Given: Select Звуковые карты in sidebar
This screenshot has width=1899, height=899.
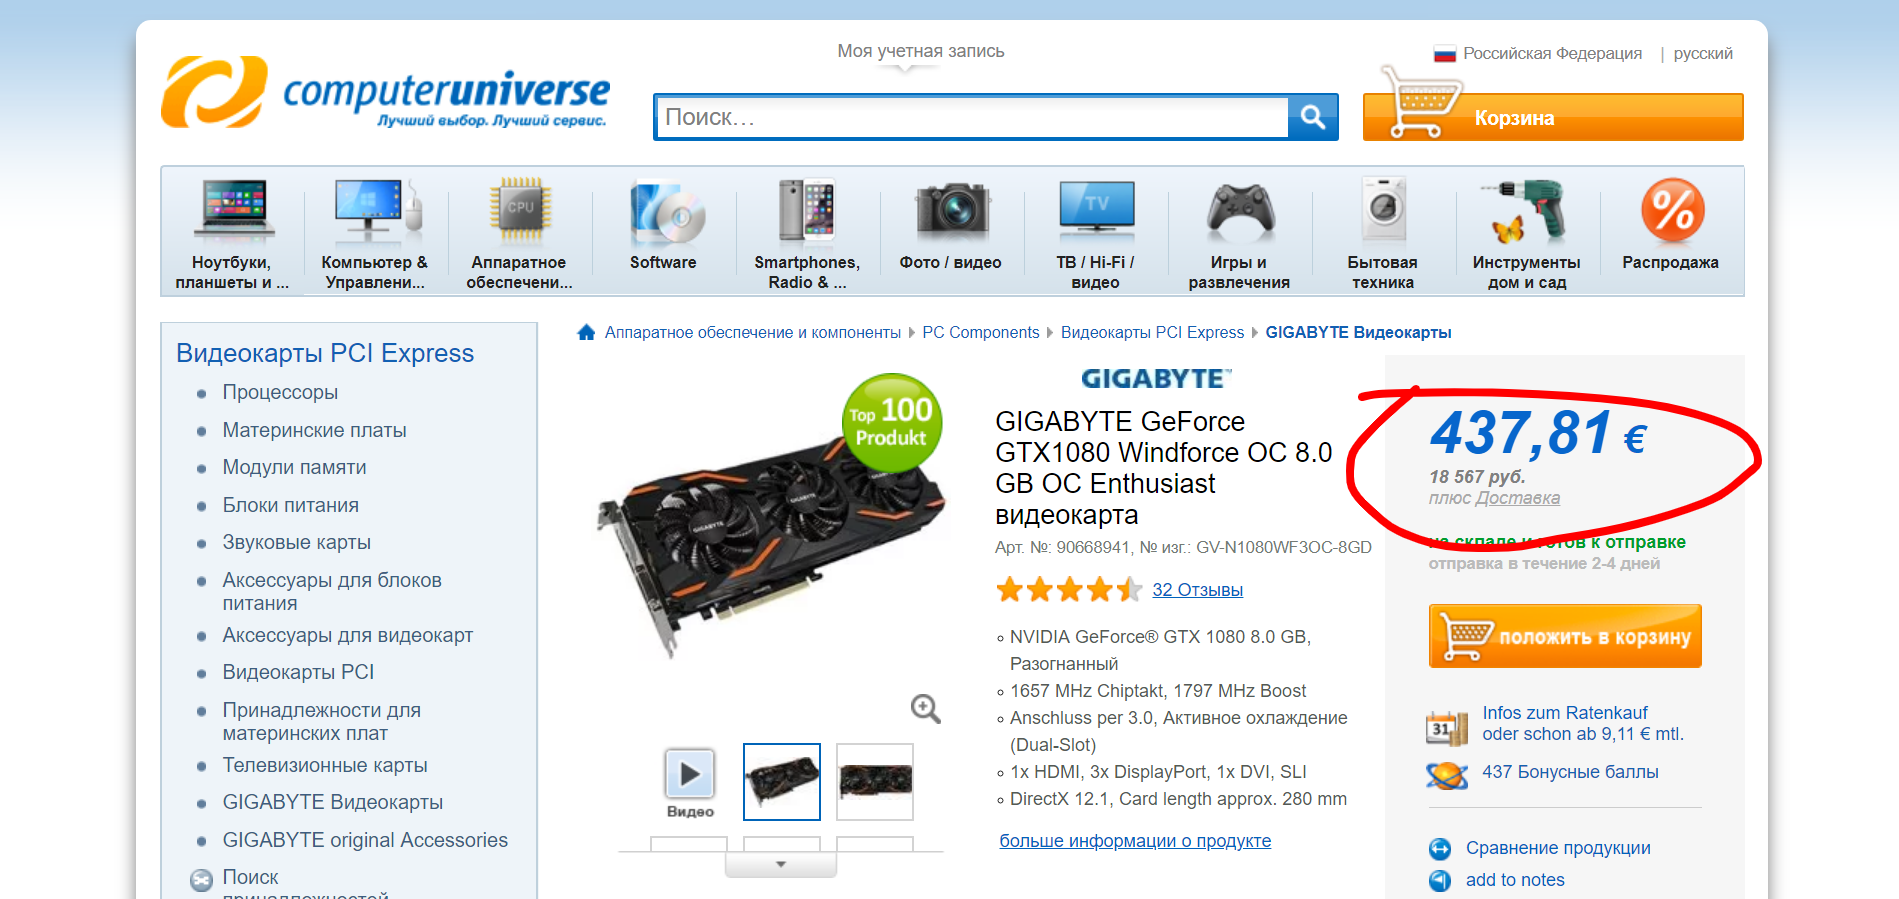Looking at the screenshot, I should tap(296, 542).
